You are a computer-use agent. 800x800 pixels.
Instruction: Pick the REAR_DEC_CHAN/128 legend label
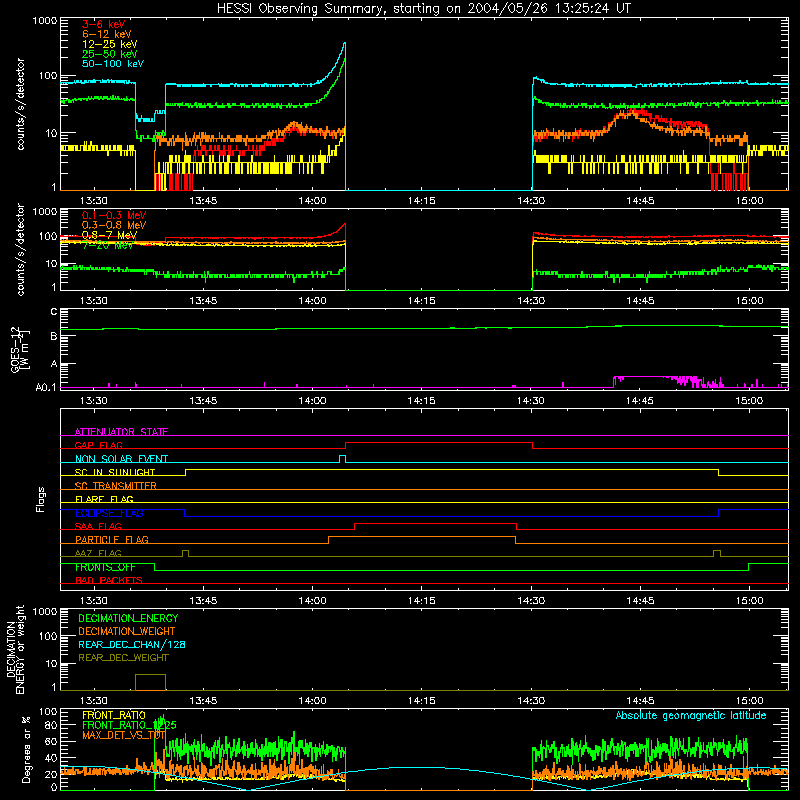click(x=132, y=644)
